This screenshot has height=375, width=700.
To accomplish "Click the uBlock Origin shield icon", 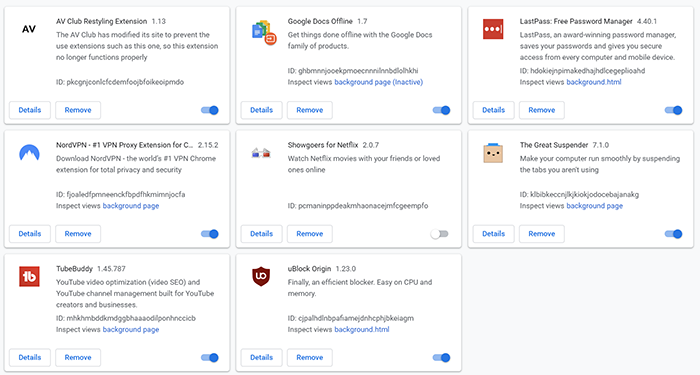I will point(261,276).
